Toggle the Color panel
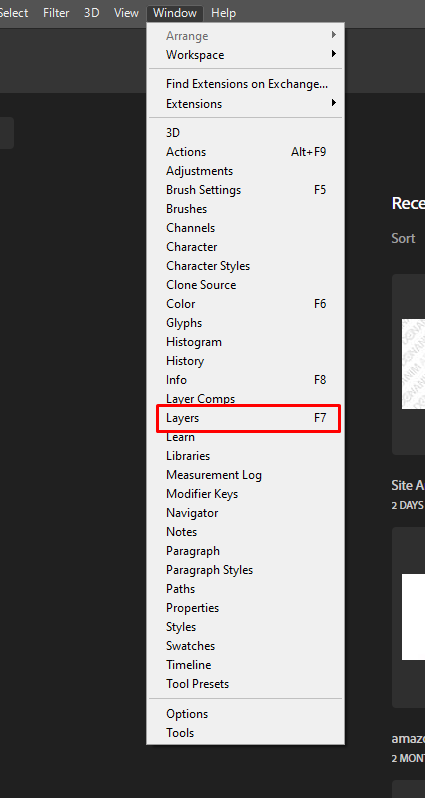 (x=246, y=304)
